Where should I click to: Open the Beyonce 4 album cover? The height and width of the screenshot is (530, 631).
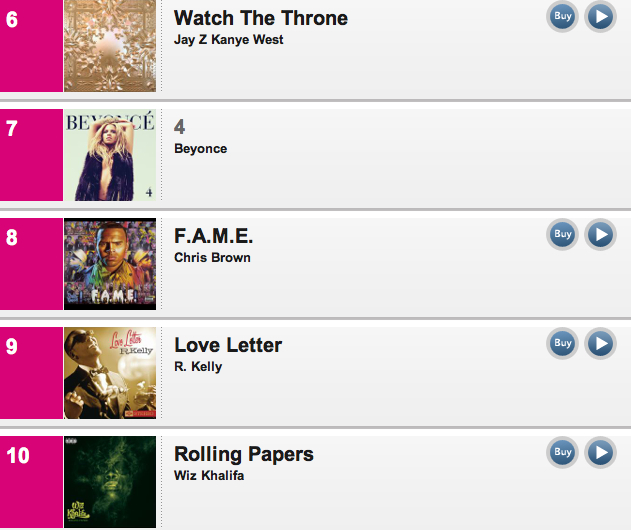coord(110,155)
